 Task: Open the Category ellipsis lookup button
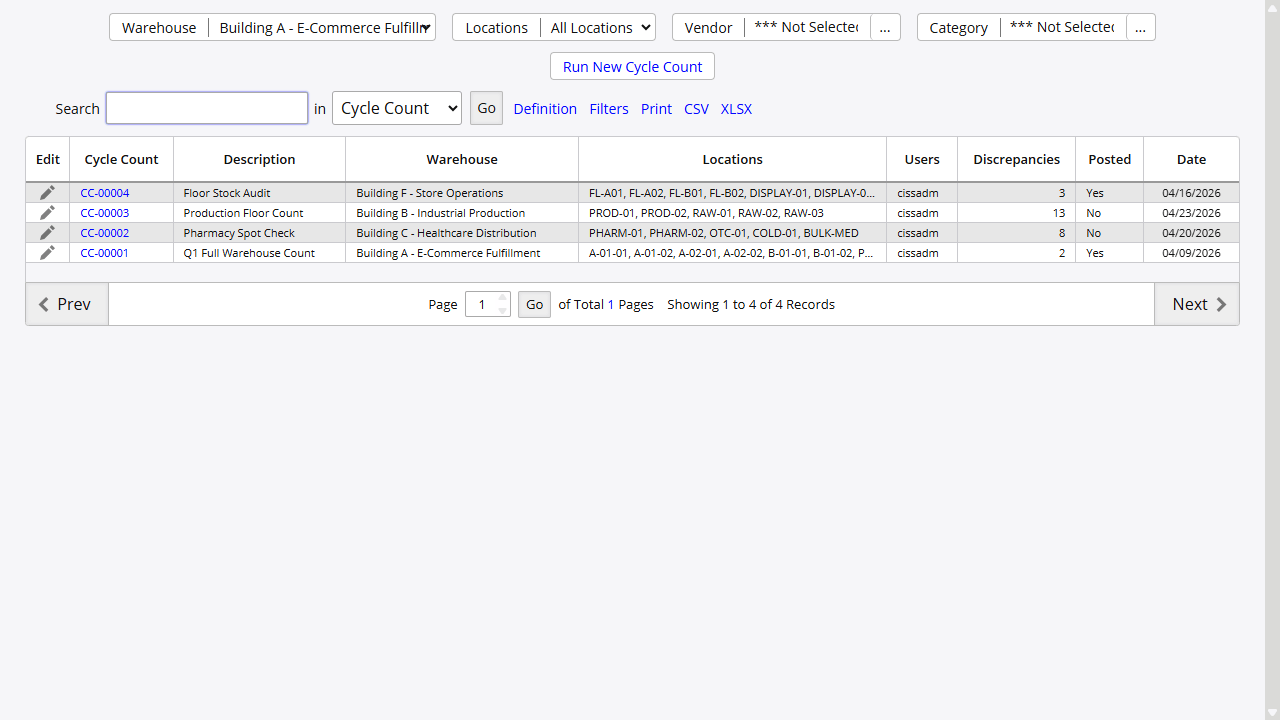pos(1140,28)
